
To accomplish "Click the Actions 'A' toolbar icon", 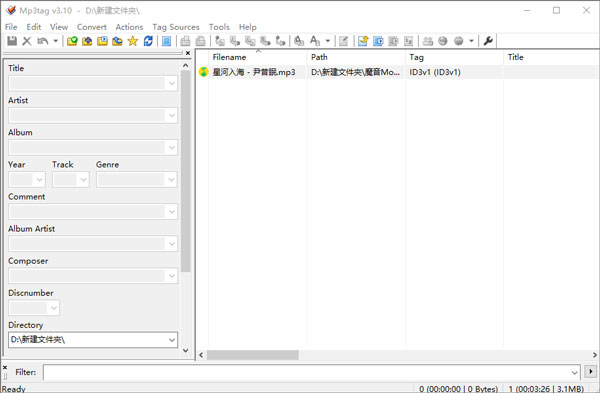I will click(315, 41).
